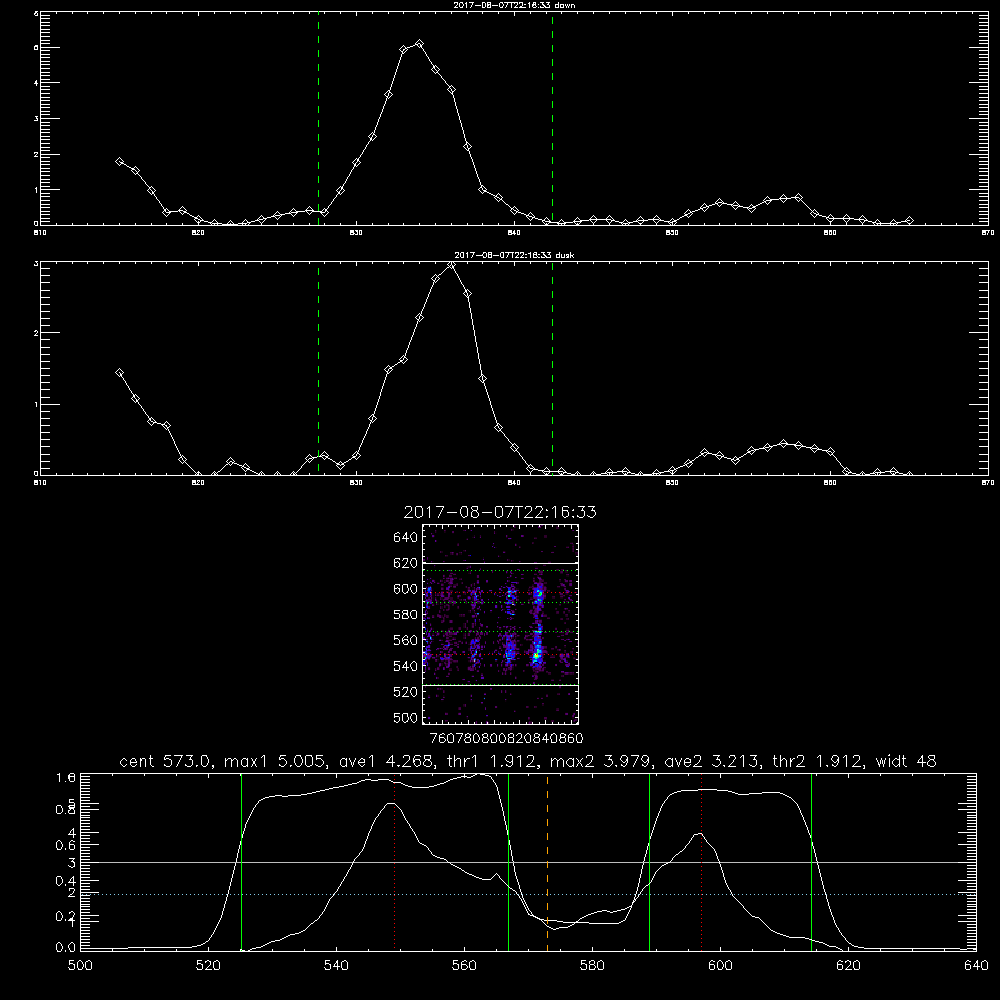Click the timestamp title above the spectrogram image
Viewport: 1000px width, 1000px height.
click(x=500, y=512)
